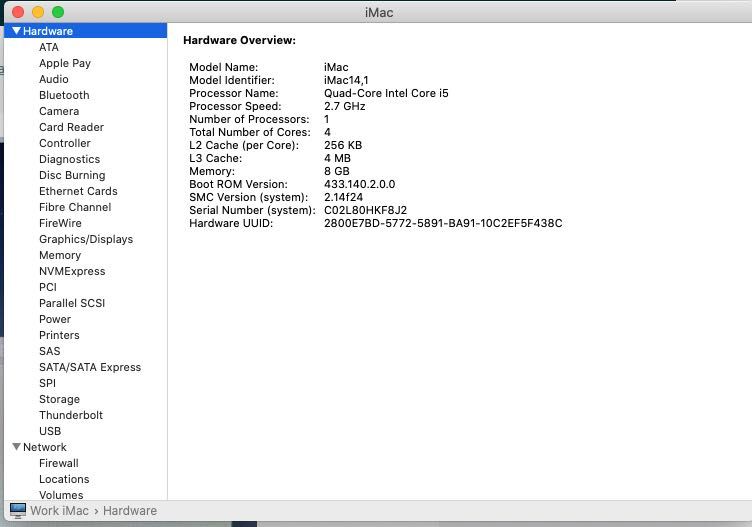Open Parallel SCSI section
The image size is (752, 527).
(x=72, y=303)
